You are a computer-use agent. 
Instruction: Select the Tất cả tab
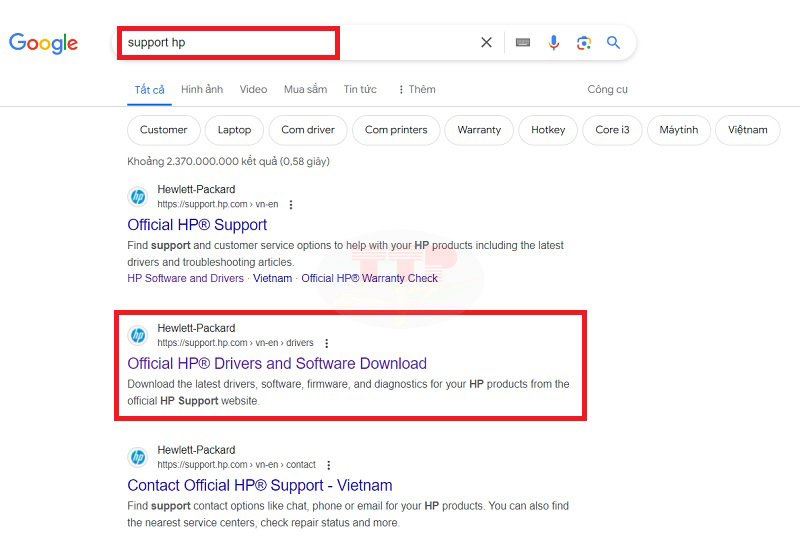pos(149,90)
